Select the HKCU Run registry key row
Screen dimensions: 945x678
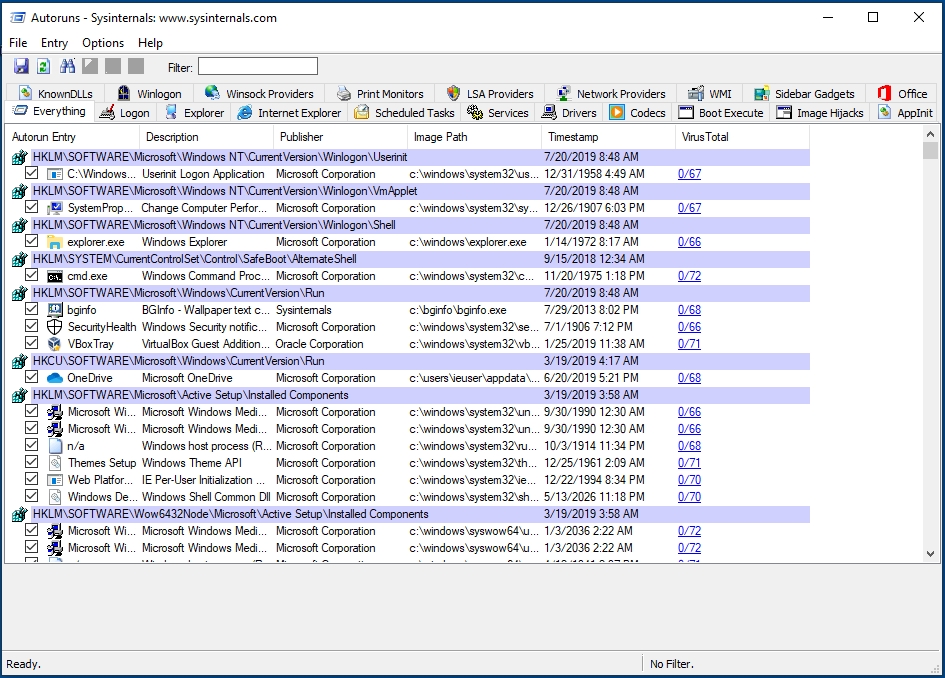click(x=178, y=361)
